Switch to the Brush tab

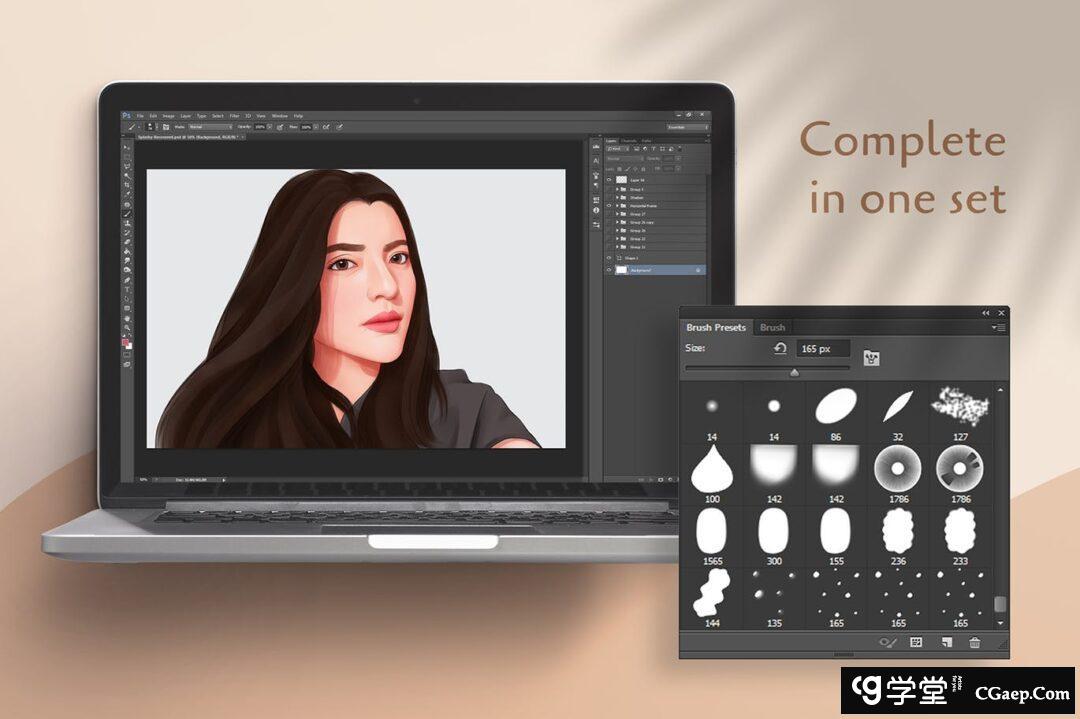[x=772, y=327]
